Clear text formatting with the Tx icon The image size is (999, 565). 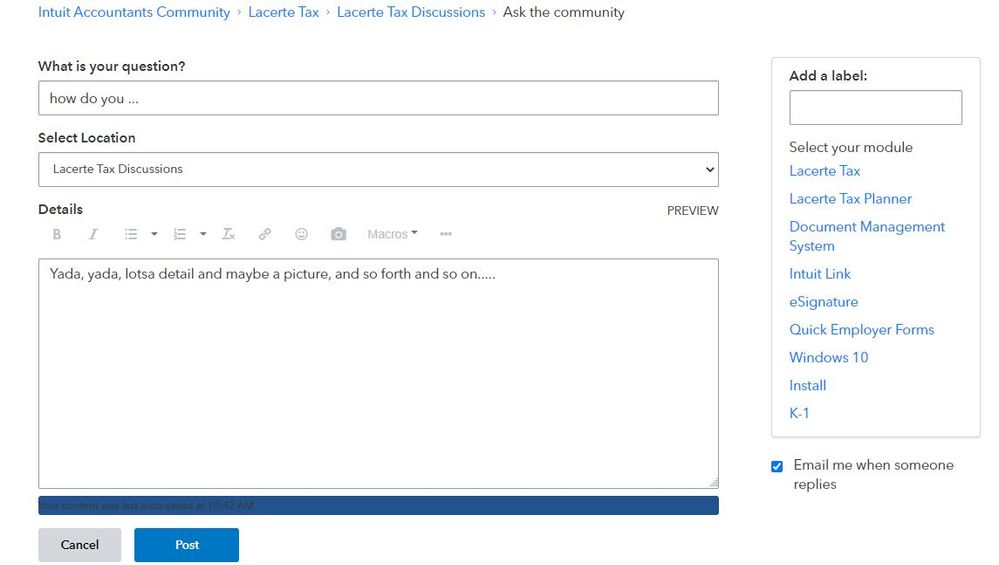pyautogui.click(x=228, y=234)
